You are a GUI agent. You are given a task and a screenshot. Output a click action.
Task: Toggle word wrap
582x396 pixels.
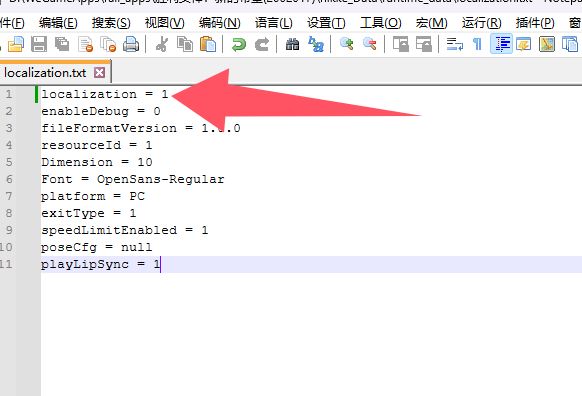click(455, 44)
